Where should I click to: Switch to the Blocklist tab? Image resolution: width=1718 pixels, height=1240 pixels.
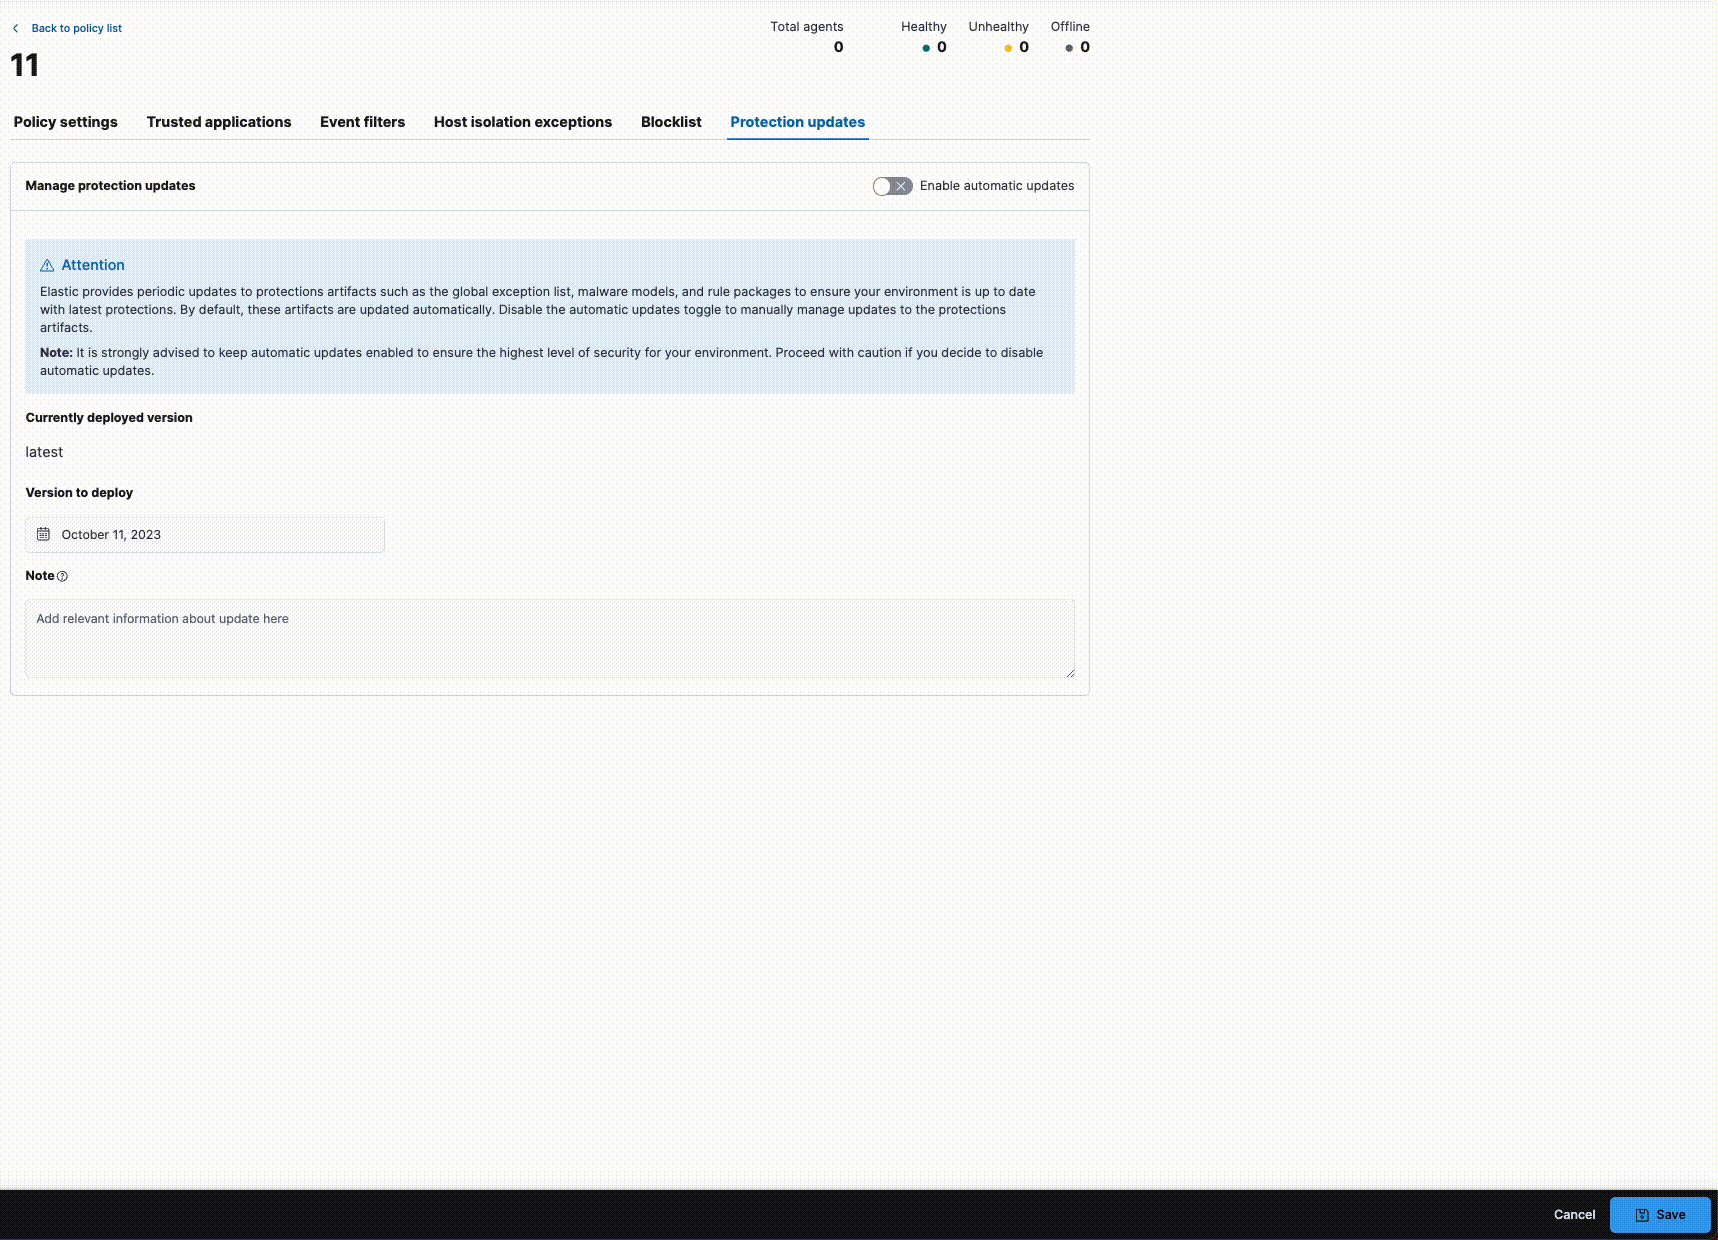pos(670,122)
